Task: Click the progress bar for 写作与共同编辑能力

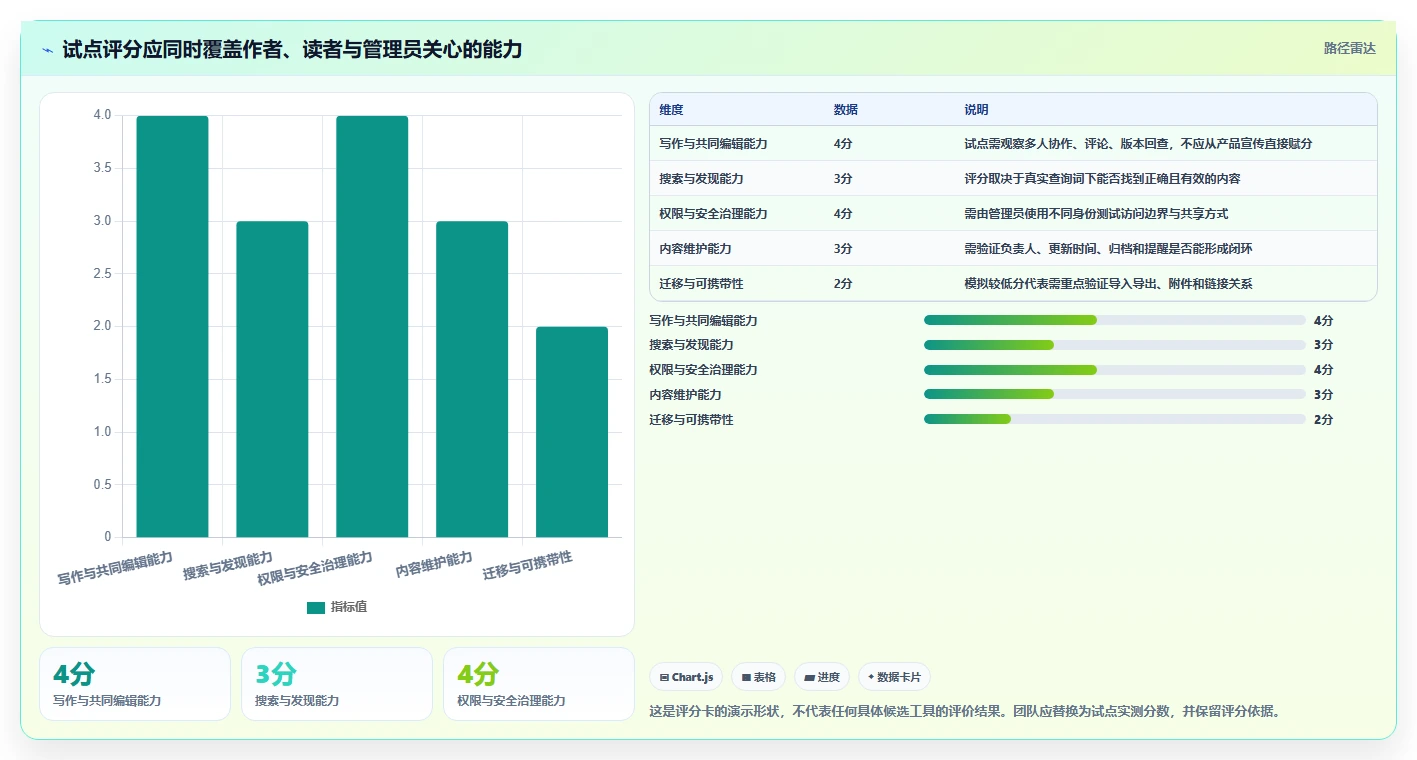Action: [x=1115, y=320]
